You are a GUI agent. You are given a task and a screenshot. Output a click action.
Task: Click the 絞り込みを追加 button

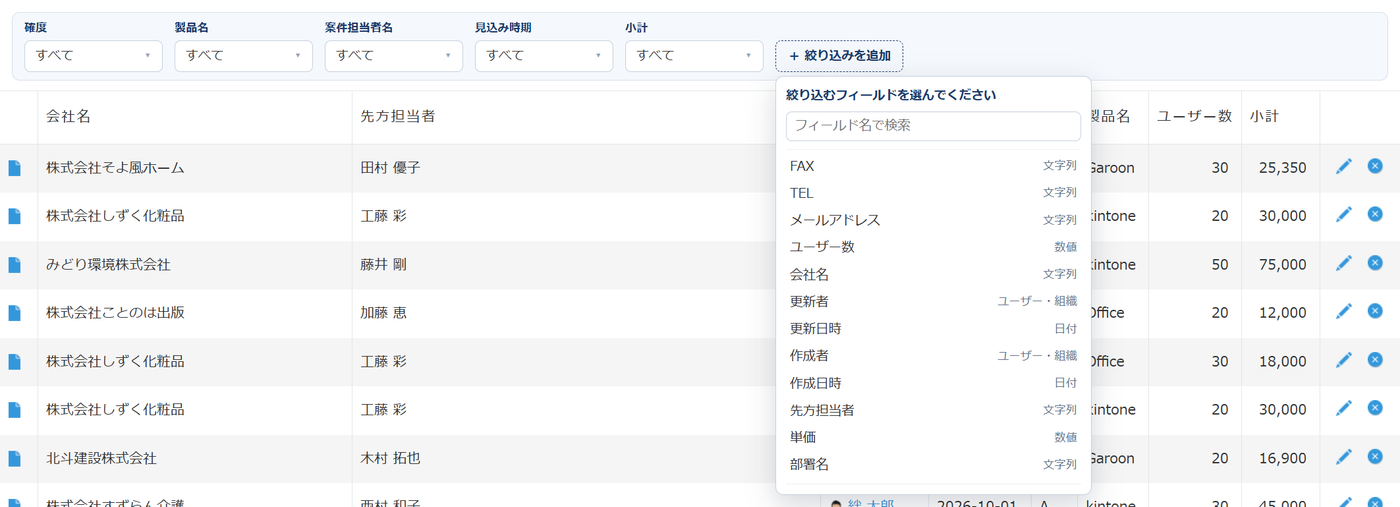coord(839,56)
